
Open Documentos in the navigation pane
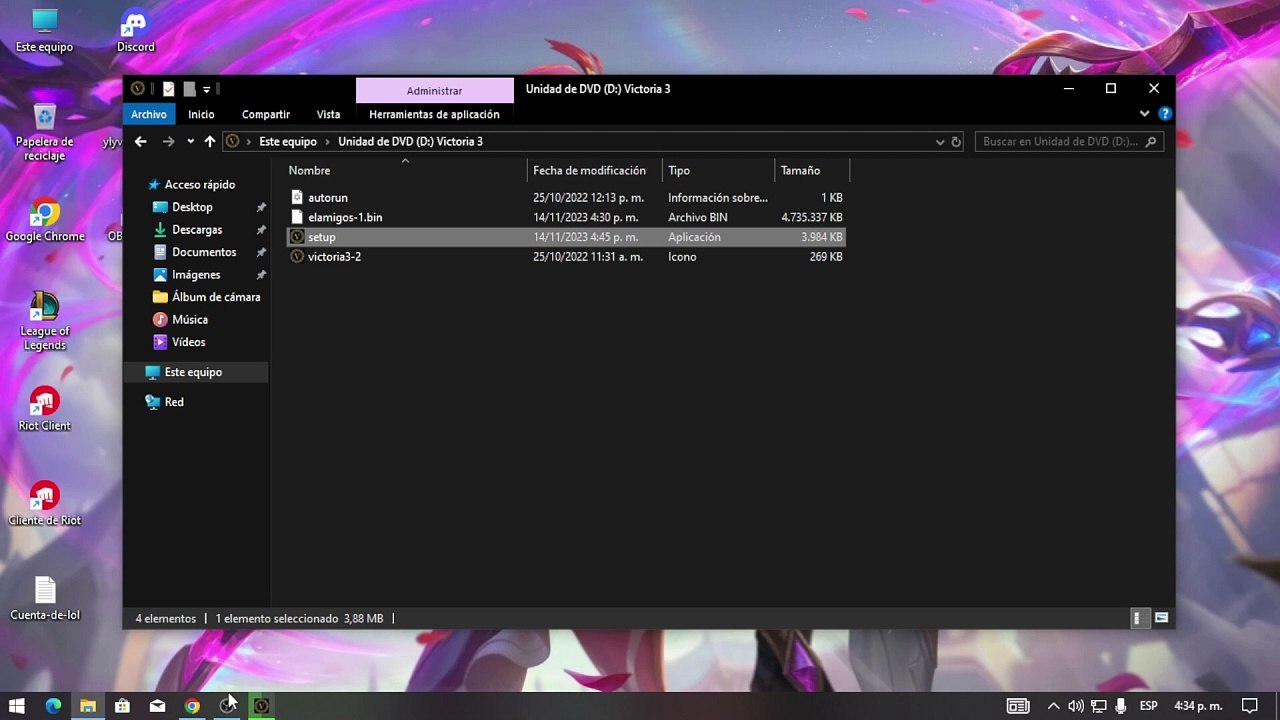pos(204,252)
